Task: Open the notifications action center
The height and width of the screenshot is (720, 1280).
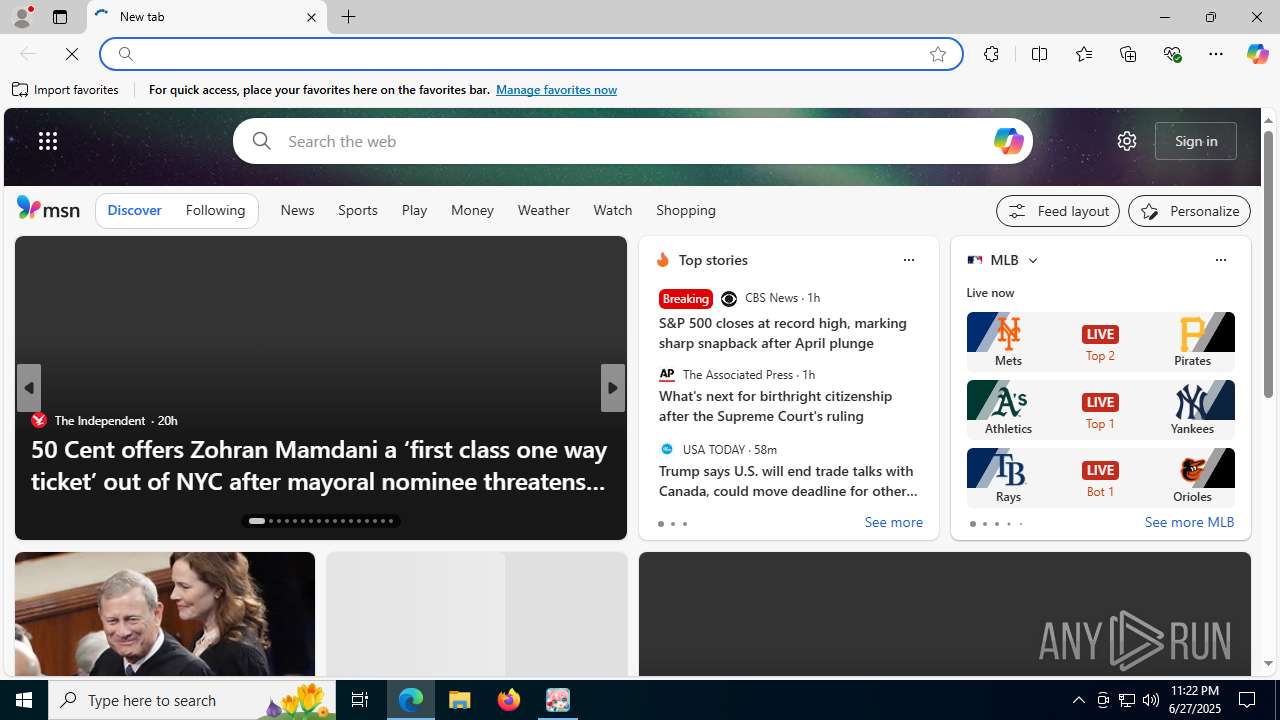Action: 1248,700
